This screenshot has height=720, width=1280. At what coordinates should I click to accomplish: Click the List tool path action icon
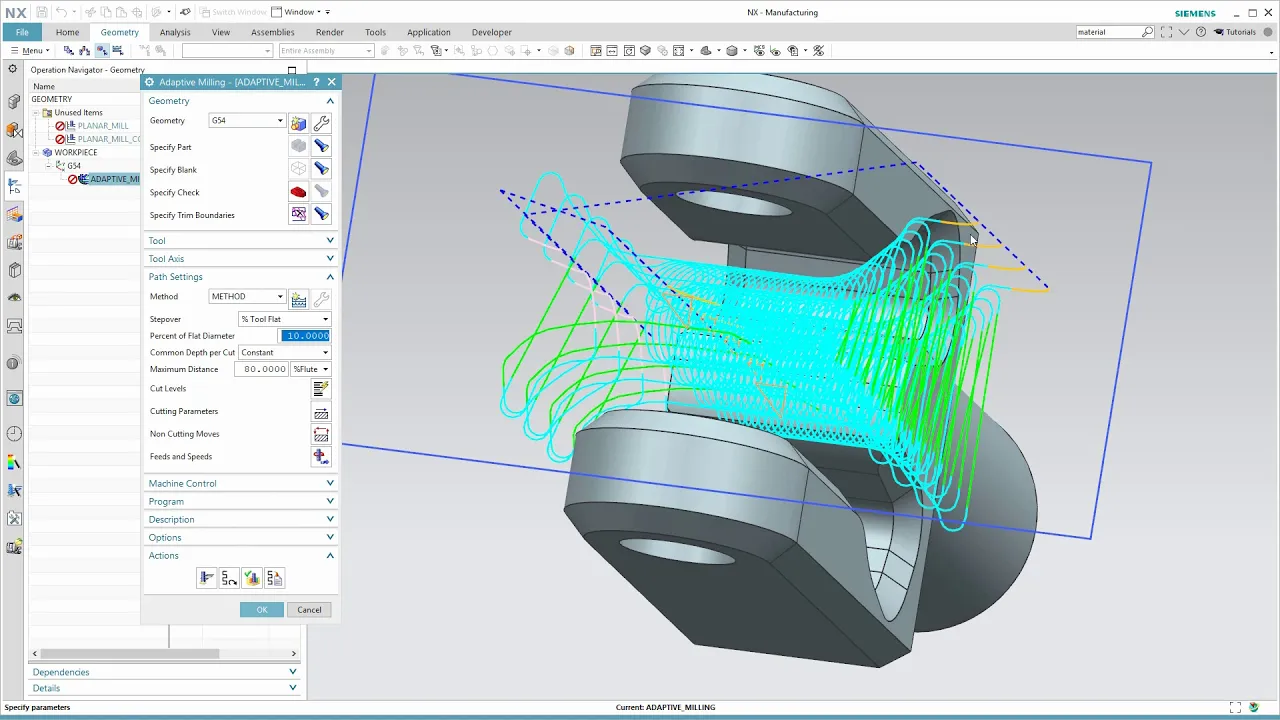coord(274,578)
